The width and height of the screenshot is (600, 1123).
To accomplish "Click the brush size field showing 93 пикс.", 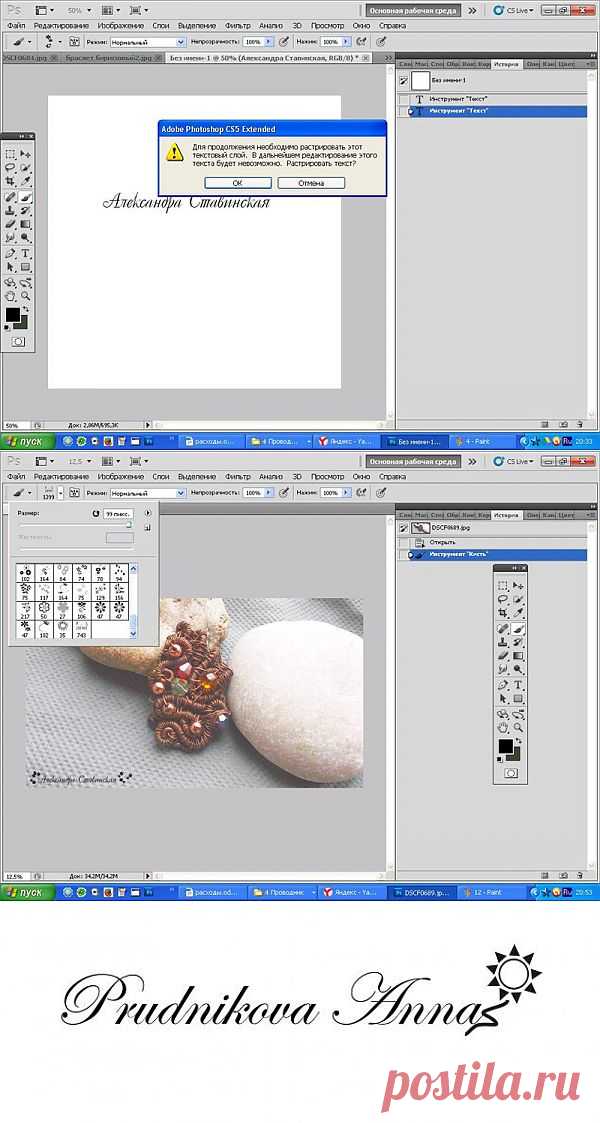I will coord(117,514).
